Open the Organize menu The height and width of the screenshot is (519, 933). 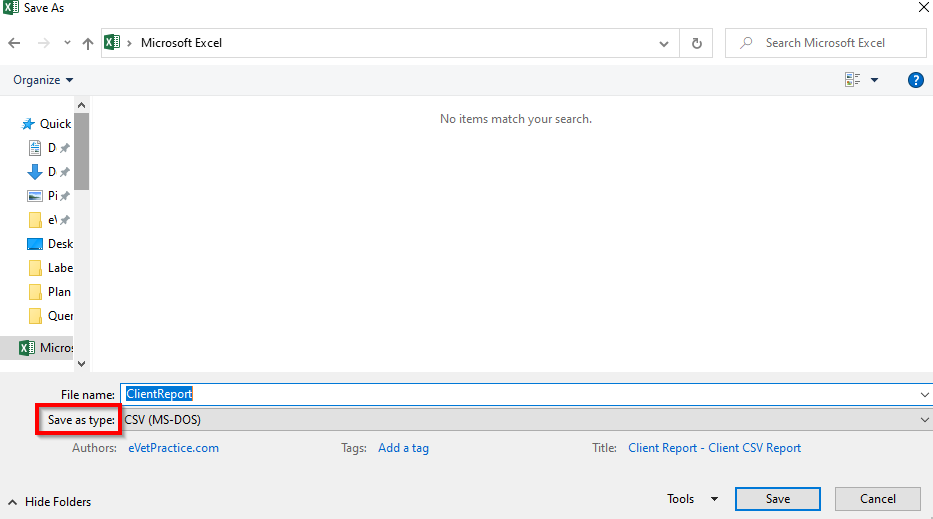click(43, 80)
